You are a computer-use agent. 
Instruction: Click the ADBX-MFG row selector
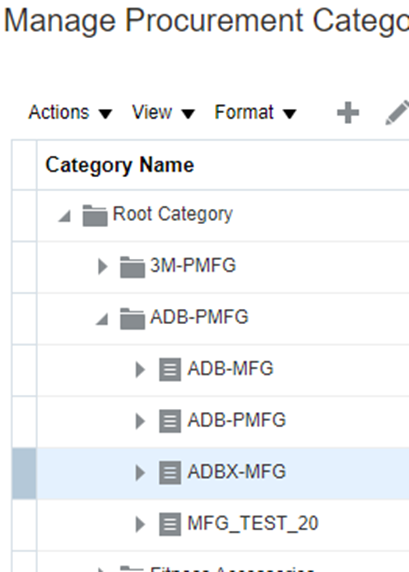tap(24, 474)
